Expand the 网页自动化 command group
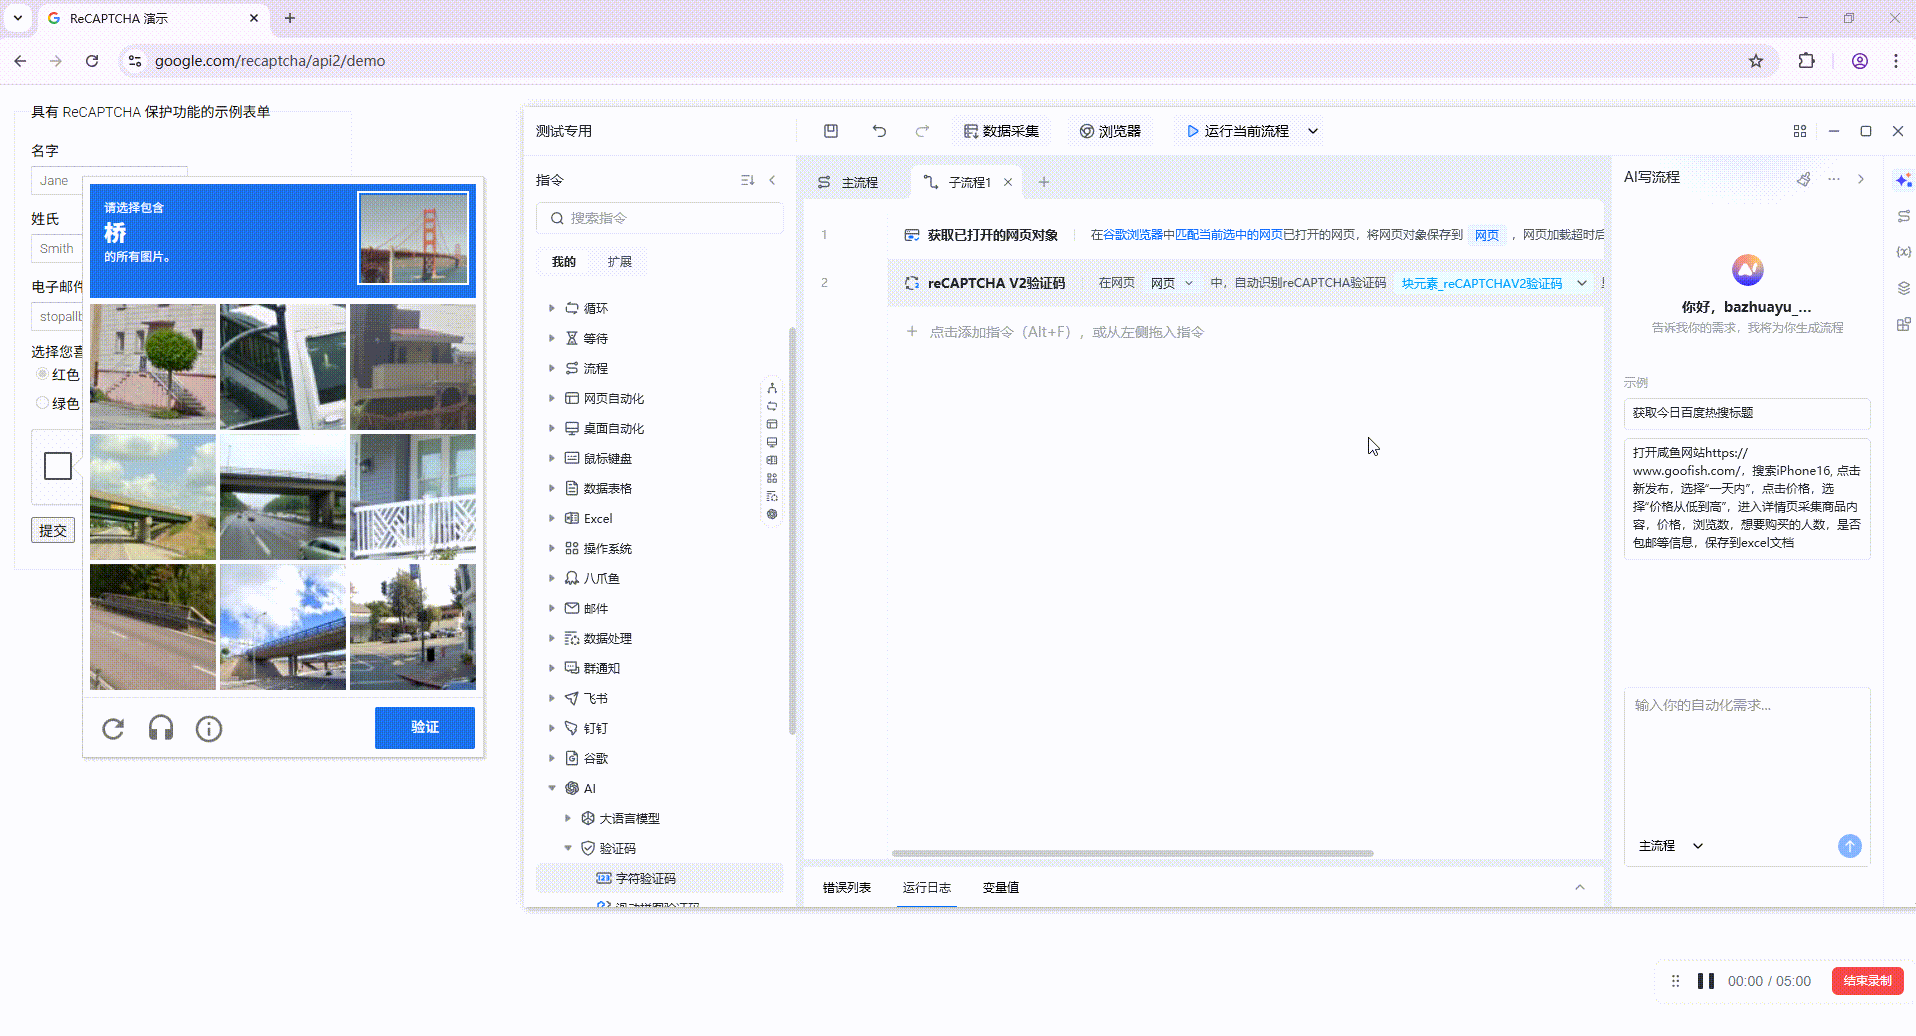 [552, 398]
